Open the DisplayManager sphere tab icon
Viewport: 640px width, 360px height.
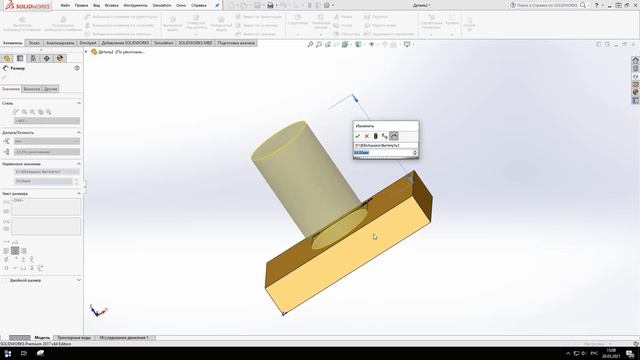(x=60, y=58)
